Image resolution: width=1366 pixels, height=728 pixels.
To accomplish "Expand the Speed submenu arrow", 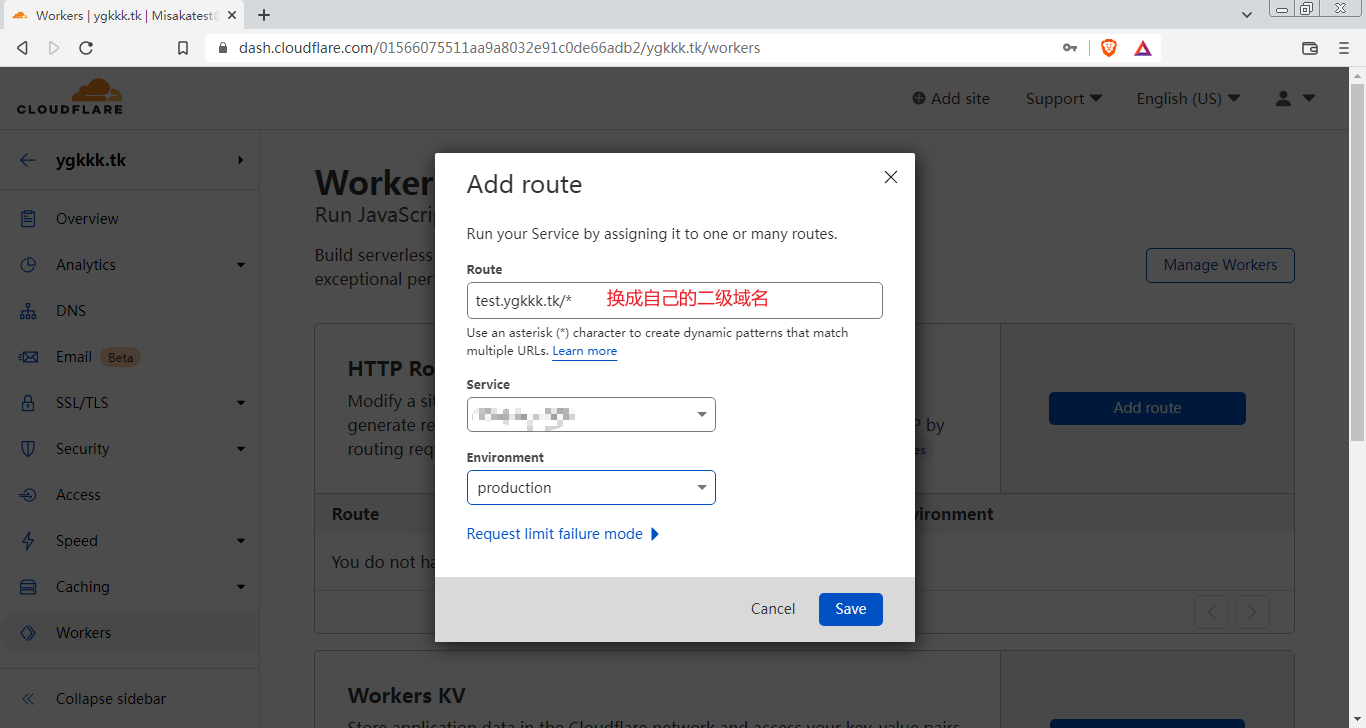I will 241,541.
